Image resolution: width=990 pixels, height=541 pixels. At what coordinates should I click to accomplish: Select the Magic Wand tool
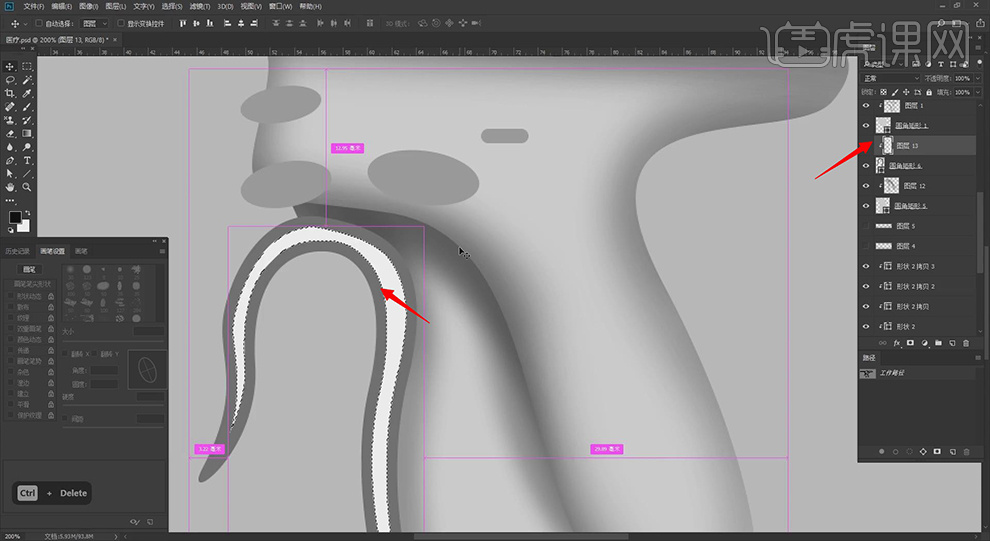coord(27,80)
